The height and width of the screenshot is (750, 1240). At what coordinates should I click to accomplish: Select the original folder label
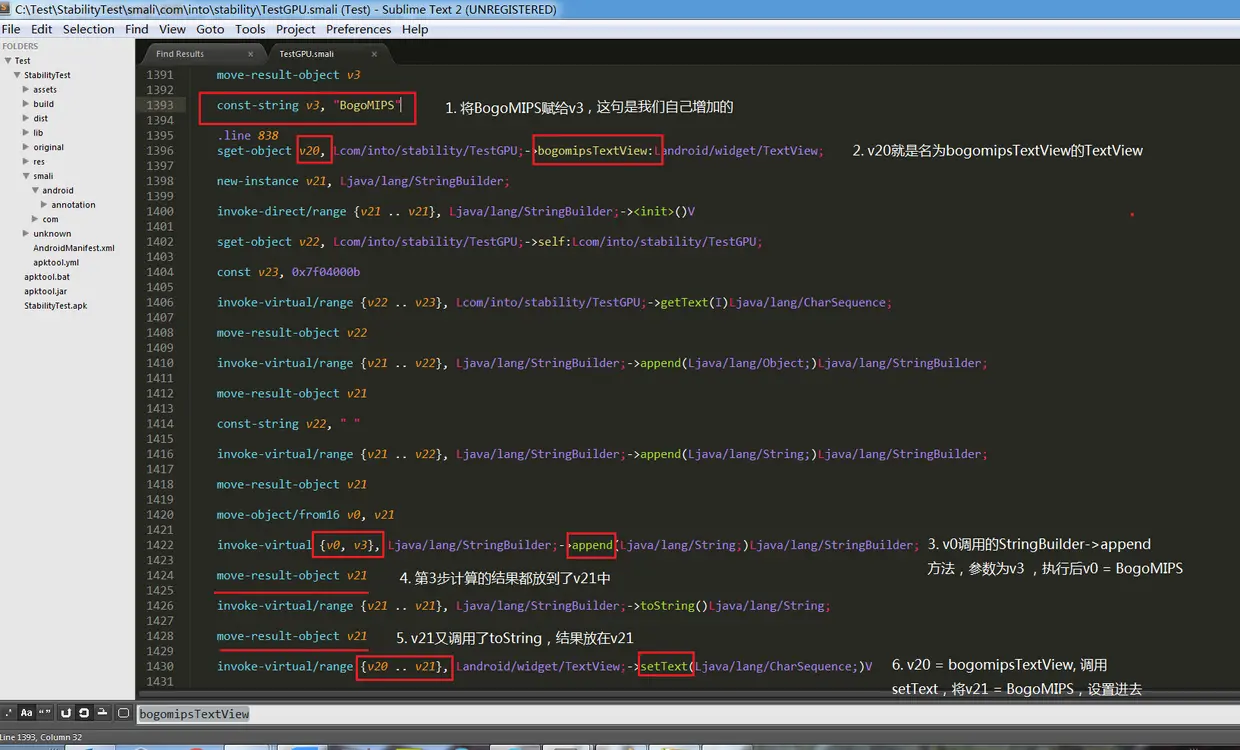48,147
